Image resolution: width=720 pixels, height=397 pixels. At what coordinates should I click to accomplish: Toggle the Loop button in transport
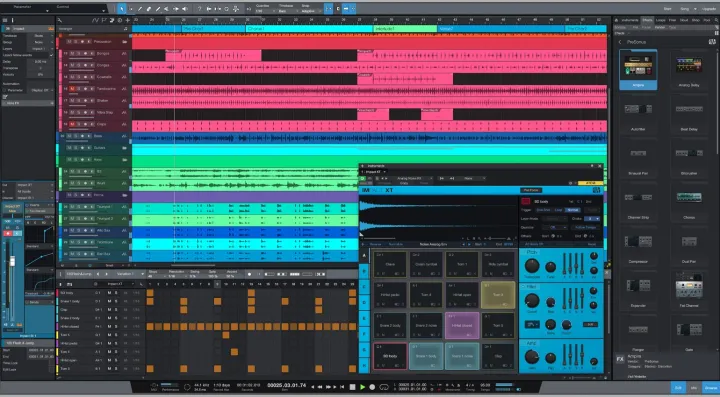[x=384, y=387]
